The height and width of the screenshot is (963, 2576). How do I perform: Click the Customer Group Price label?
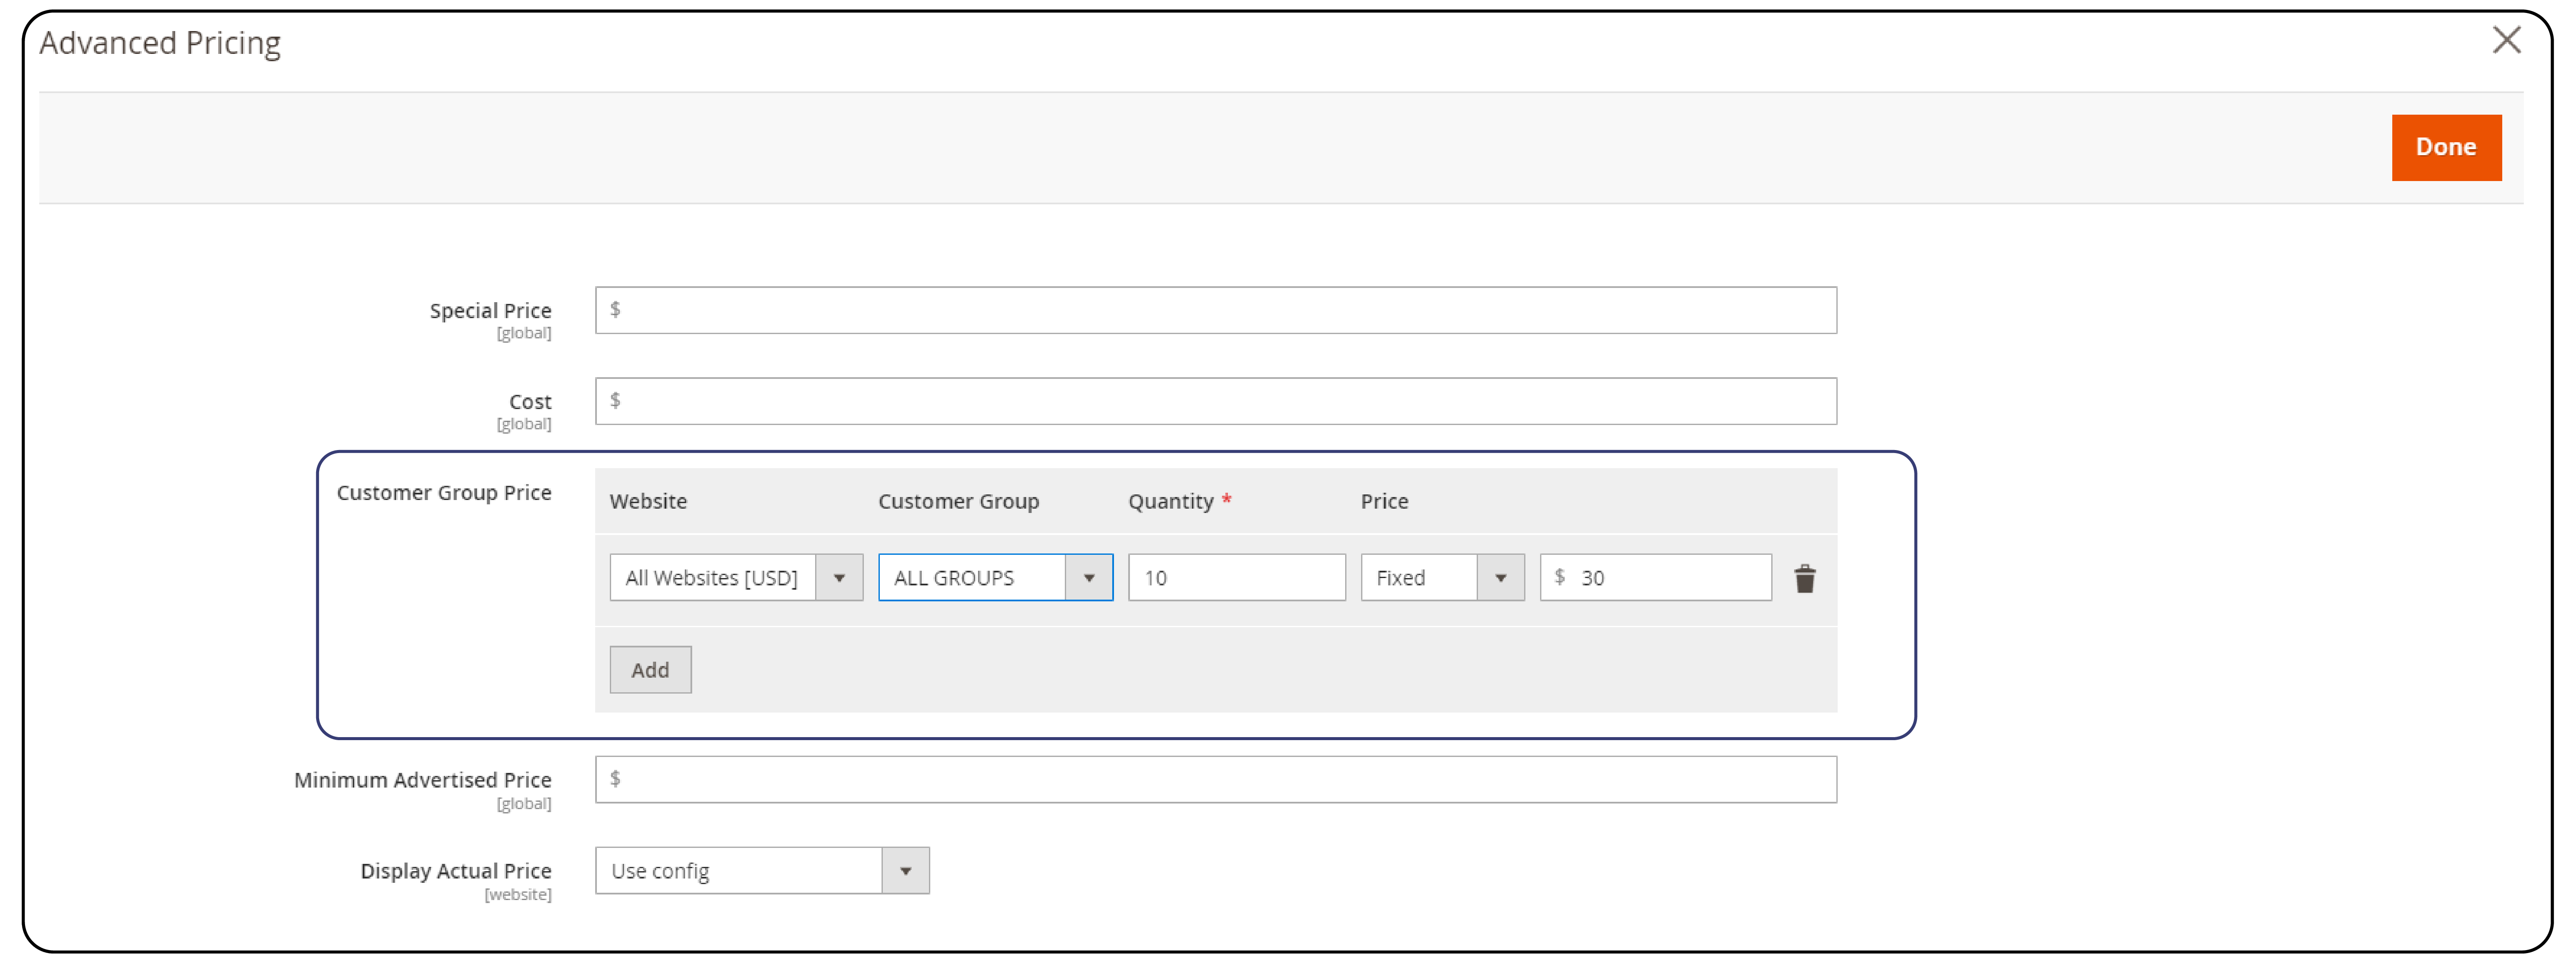[444, 493]
